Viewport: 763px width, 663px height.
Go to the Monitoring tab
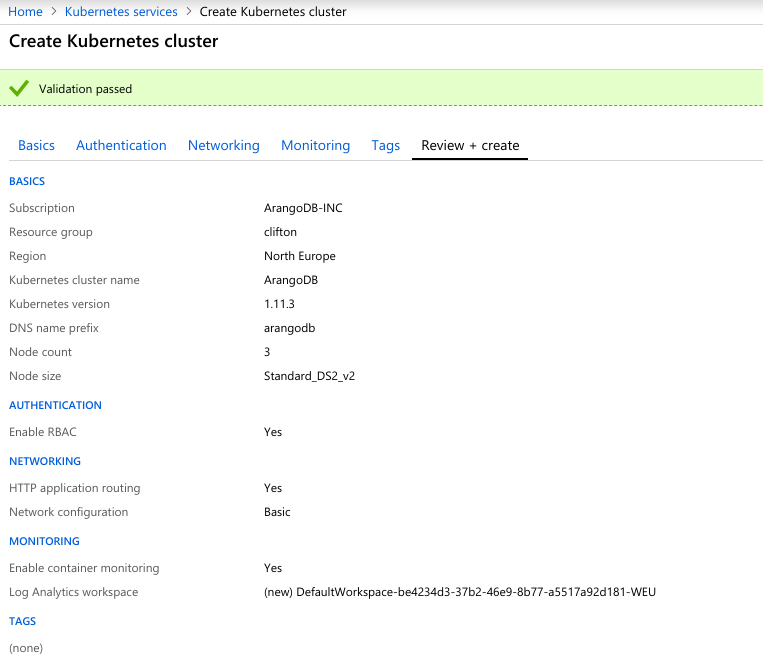click(x=315, y=145)
